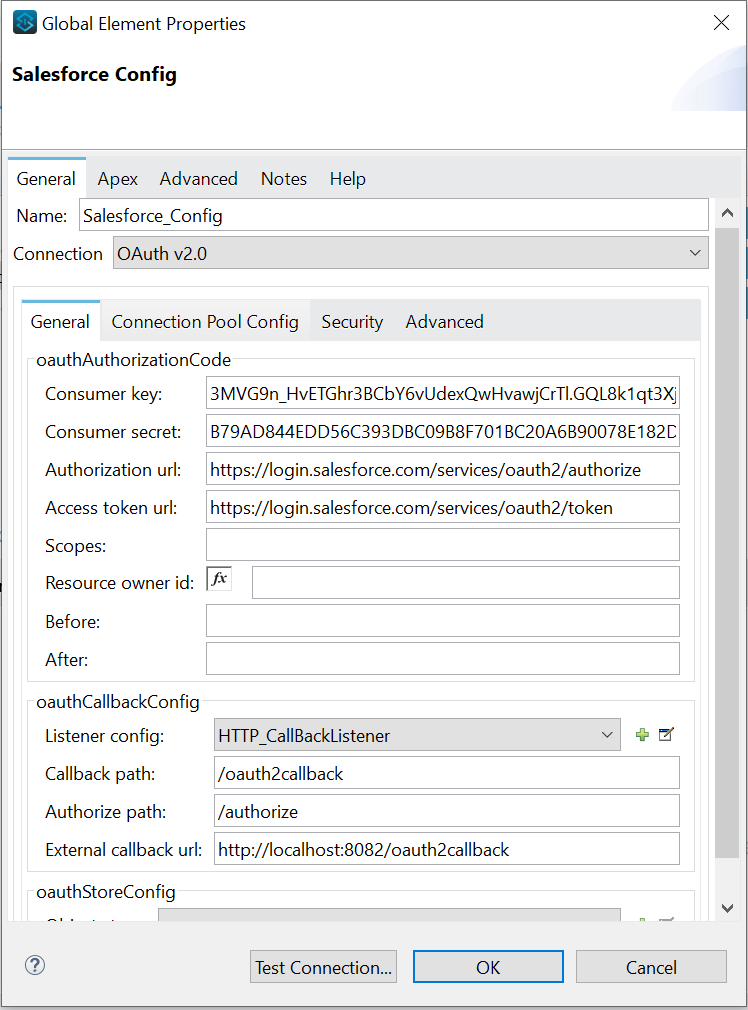The width and height of the screenshot is (748, 1010).
Task: Switch to the outer Apex tab
Action: (117, 178)
